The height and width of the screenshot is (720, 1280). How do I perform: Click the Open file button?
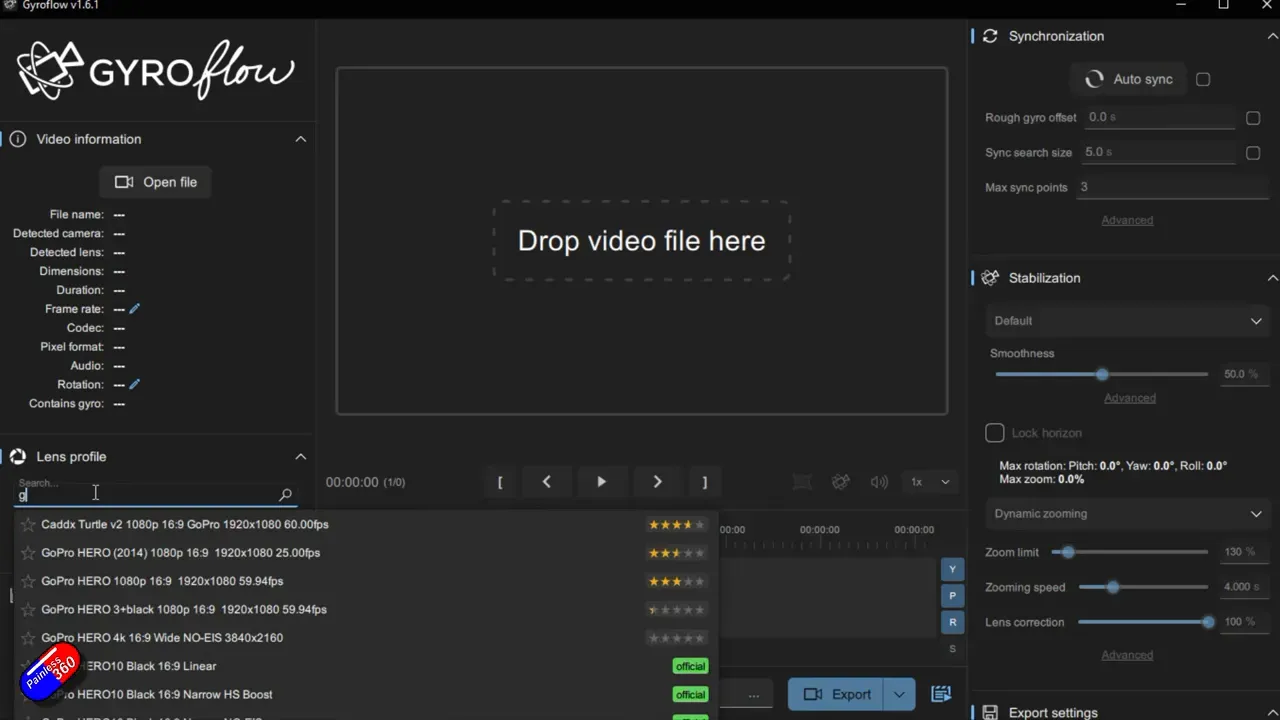[155, 182]
